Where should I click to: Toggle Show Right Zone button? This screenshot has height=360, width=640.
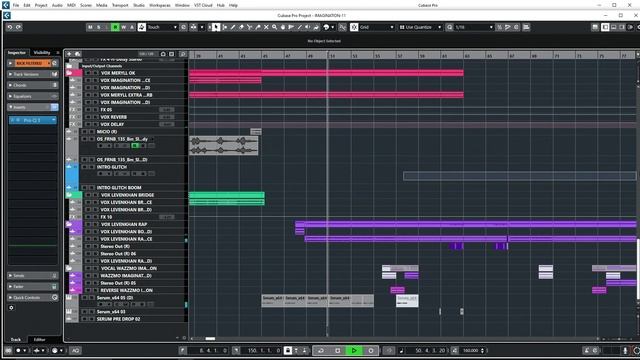click(x=622, y=27)
